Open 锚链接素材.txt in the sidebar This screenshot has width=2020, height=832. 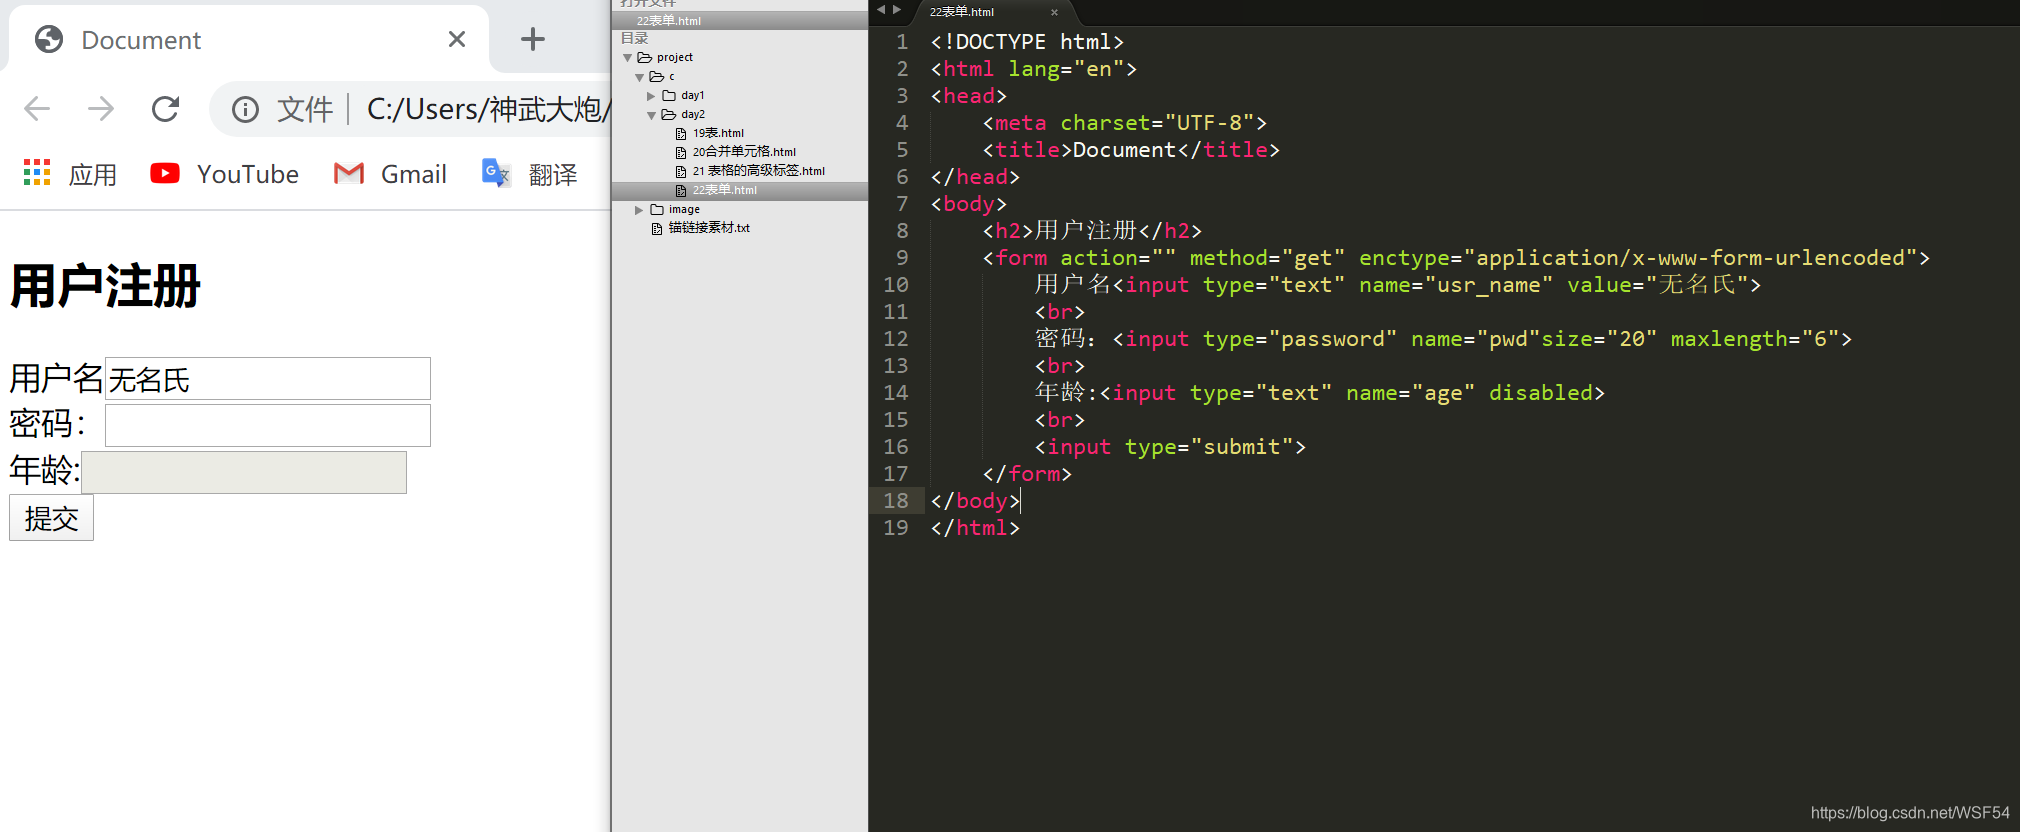[709, 228]
